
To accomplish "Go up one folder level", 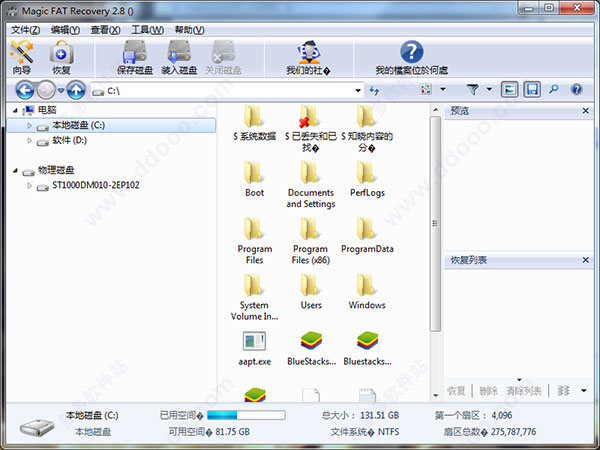I will click(76, 91).
